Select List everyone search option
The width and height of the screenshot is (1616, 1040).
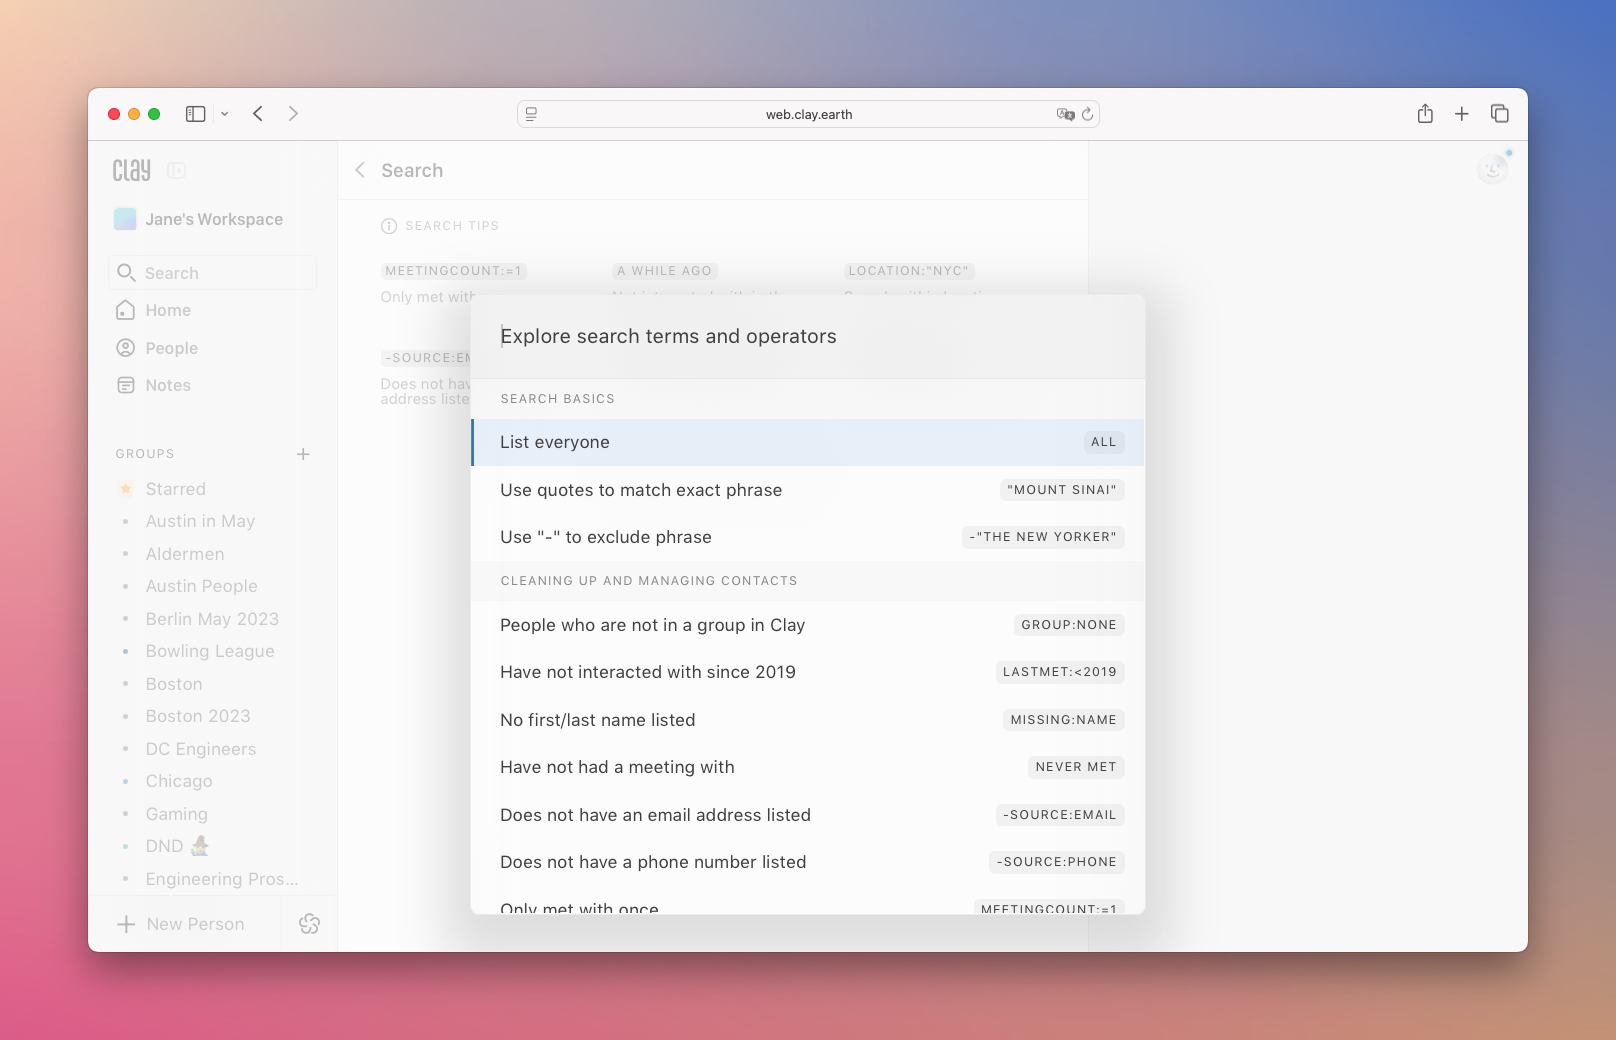click(807, 442)
